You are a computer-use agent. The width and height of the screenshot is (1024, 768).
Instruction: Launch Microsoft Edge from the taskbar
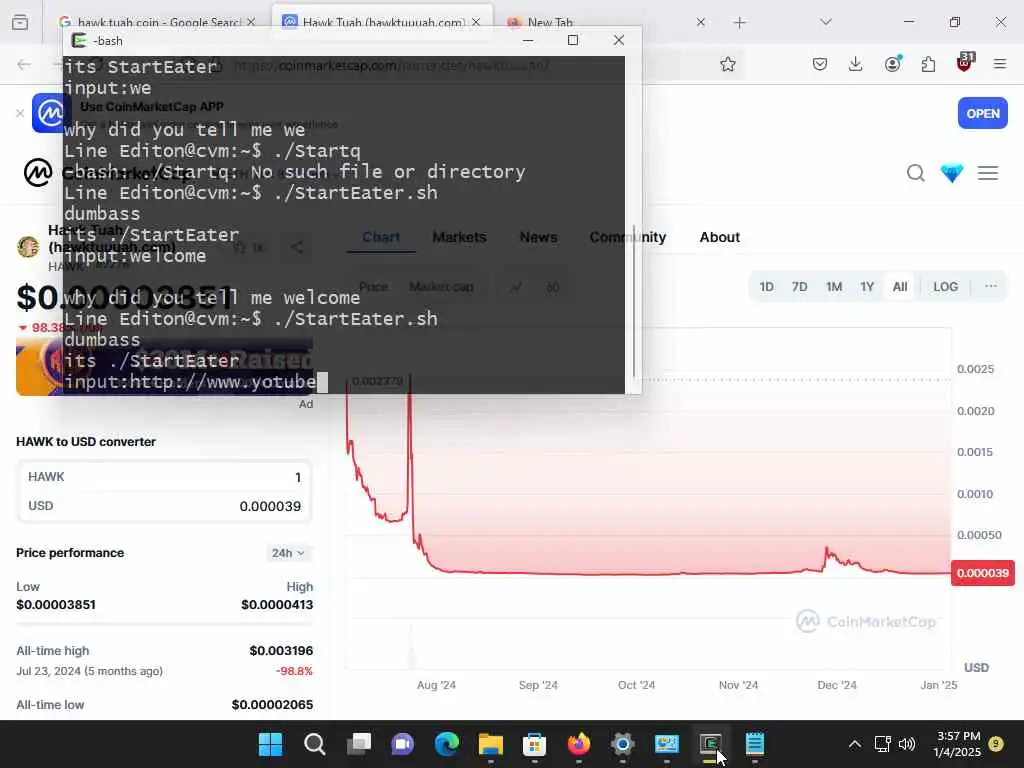(x=447, y=744)
